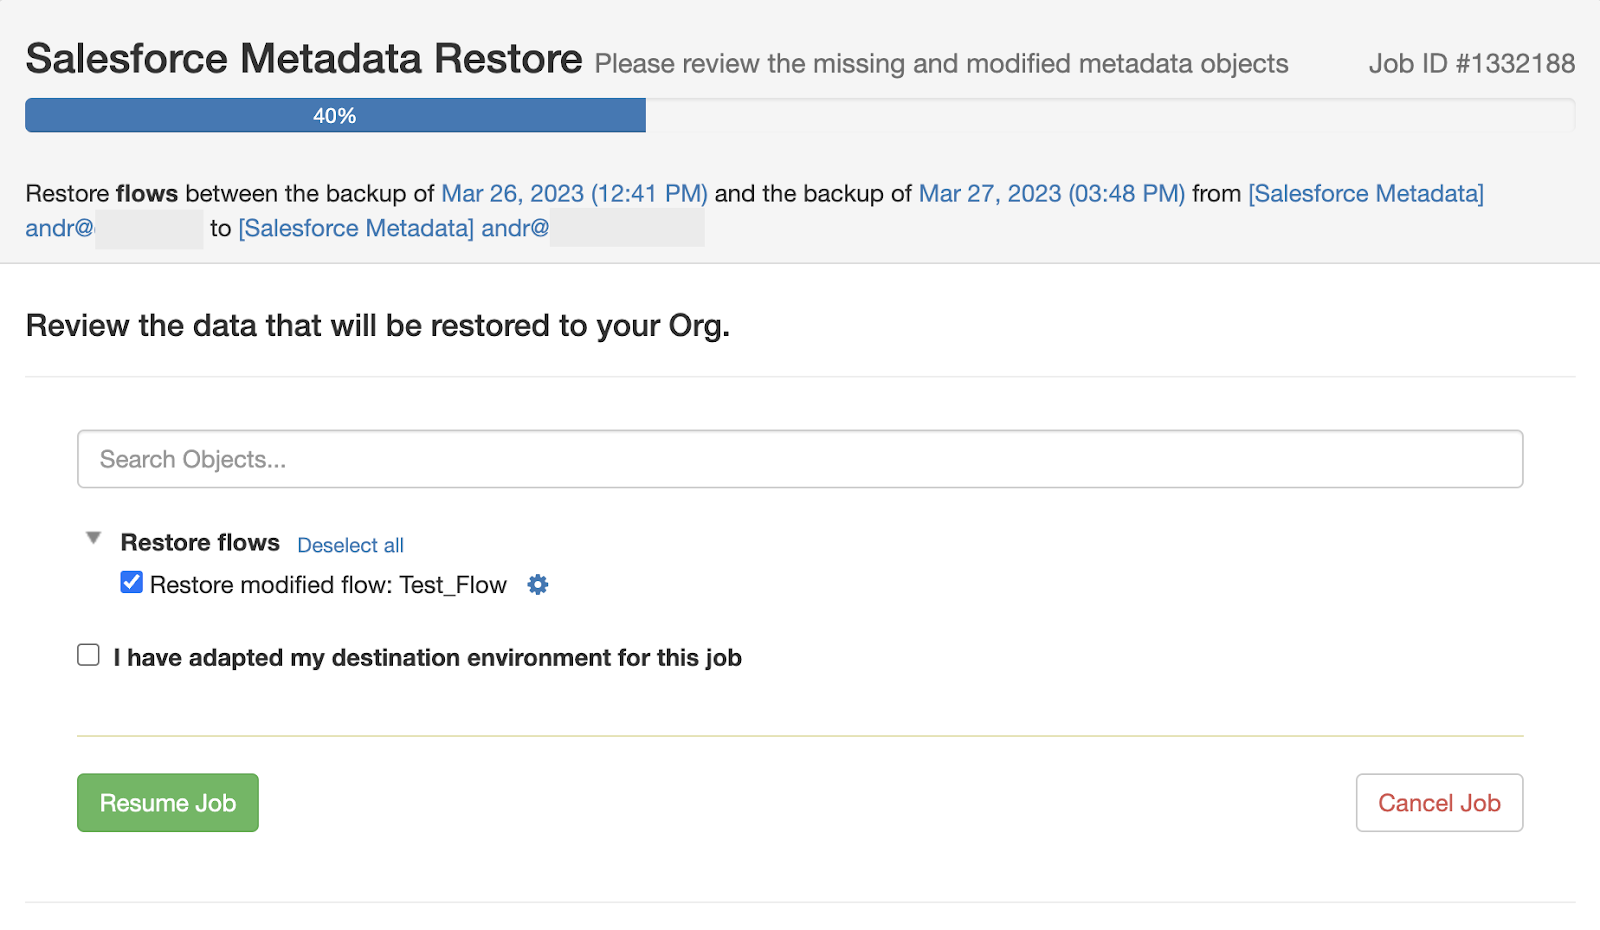Collapse the Restore flows section triangle
The width and height of the screenshot is (1600, 930).
click(x=94, y=538)
